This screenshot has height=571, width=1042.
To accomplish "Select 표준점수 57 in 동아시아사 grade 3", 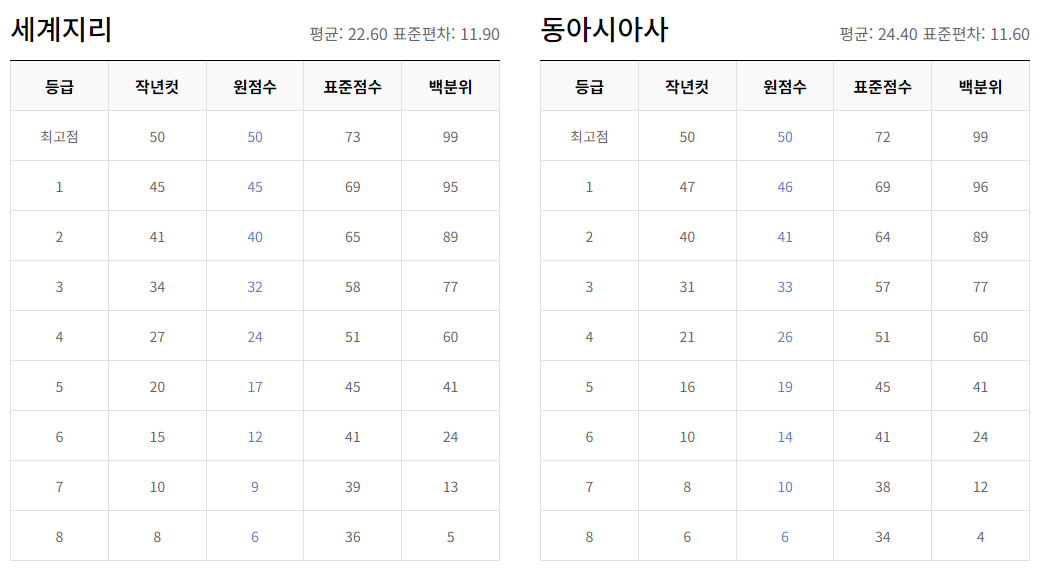I will tap(883, 286).
